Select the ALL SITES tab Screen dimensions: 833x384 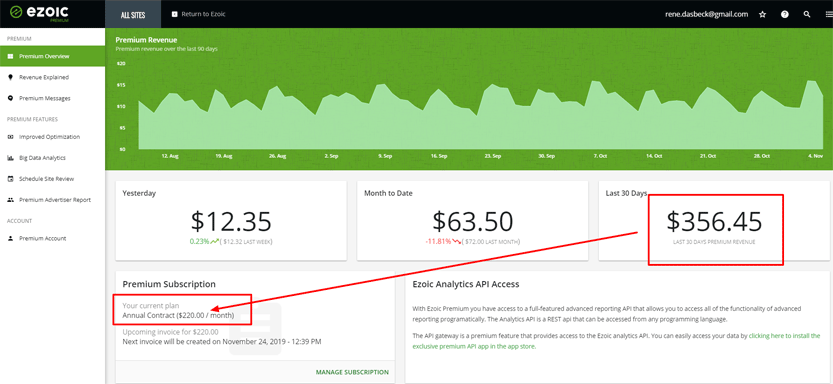[133, 14]
